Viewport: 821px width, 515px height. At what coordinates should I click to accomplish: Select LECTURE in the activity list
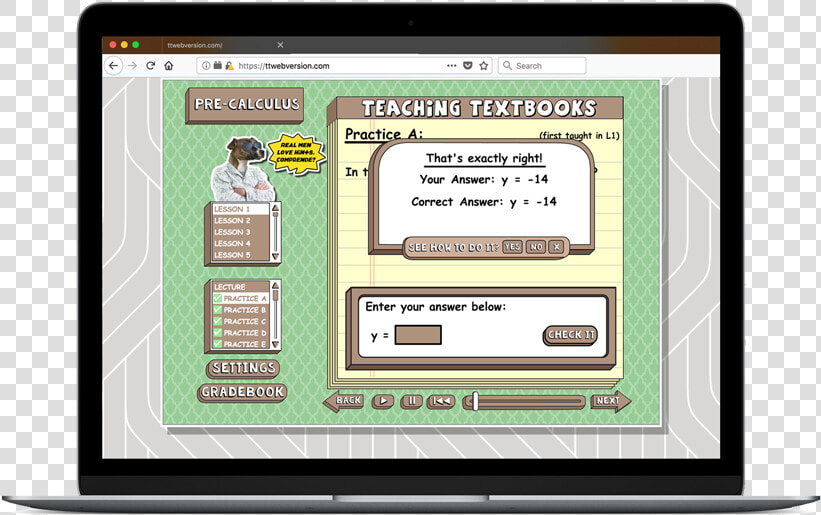[x=240, y=287]
